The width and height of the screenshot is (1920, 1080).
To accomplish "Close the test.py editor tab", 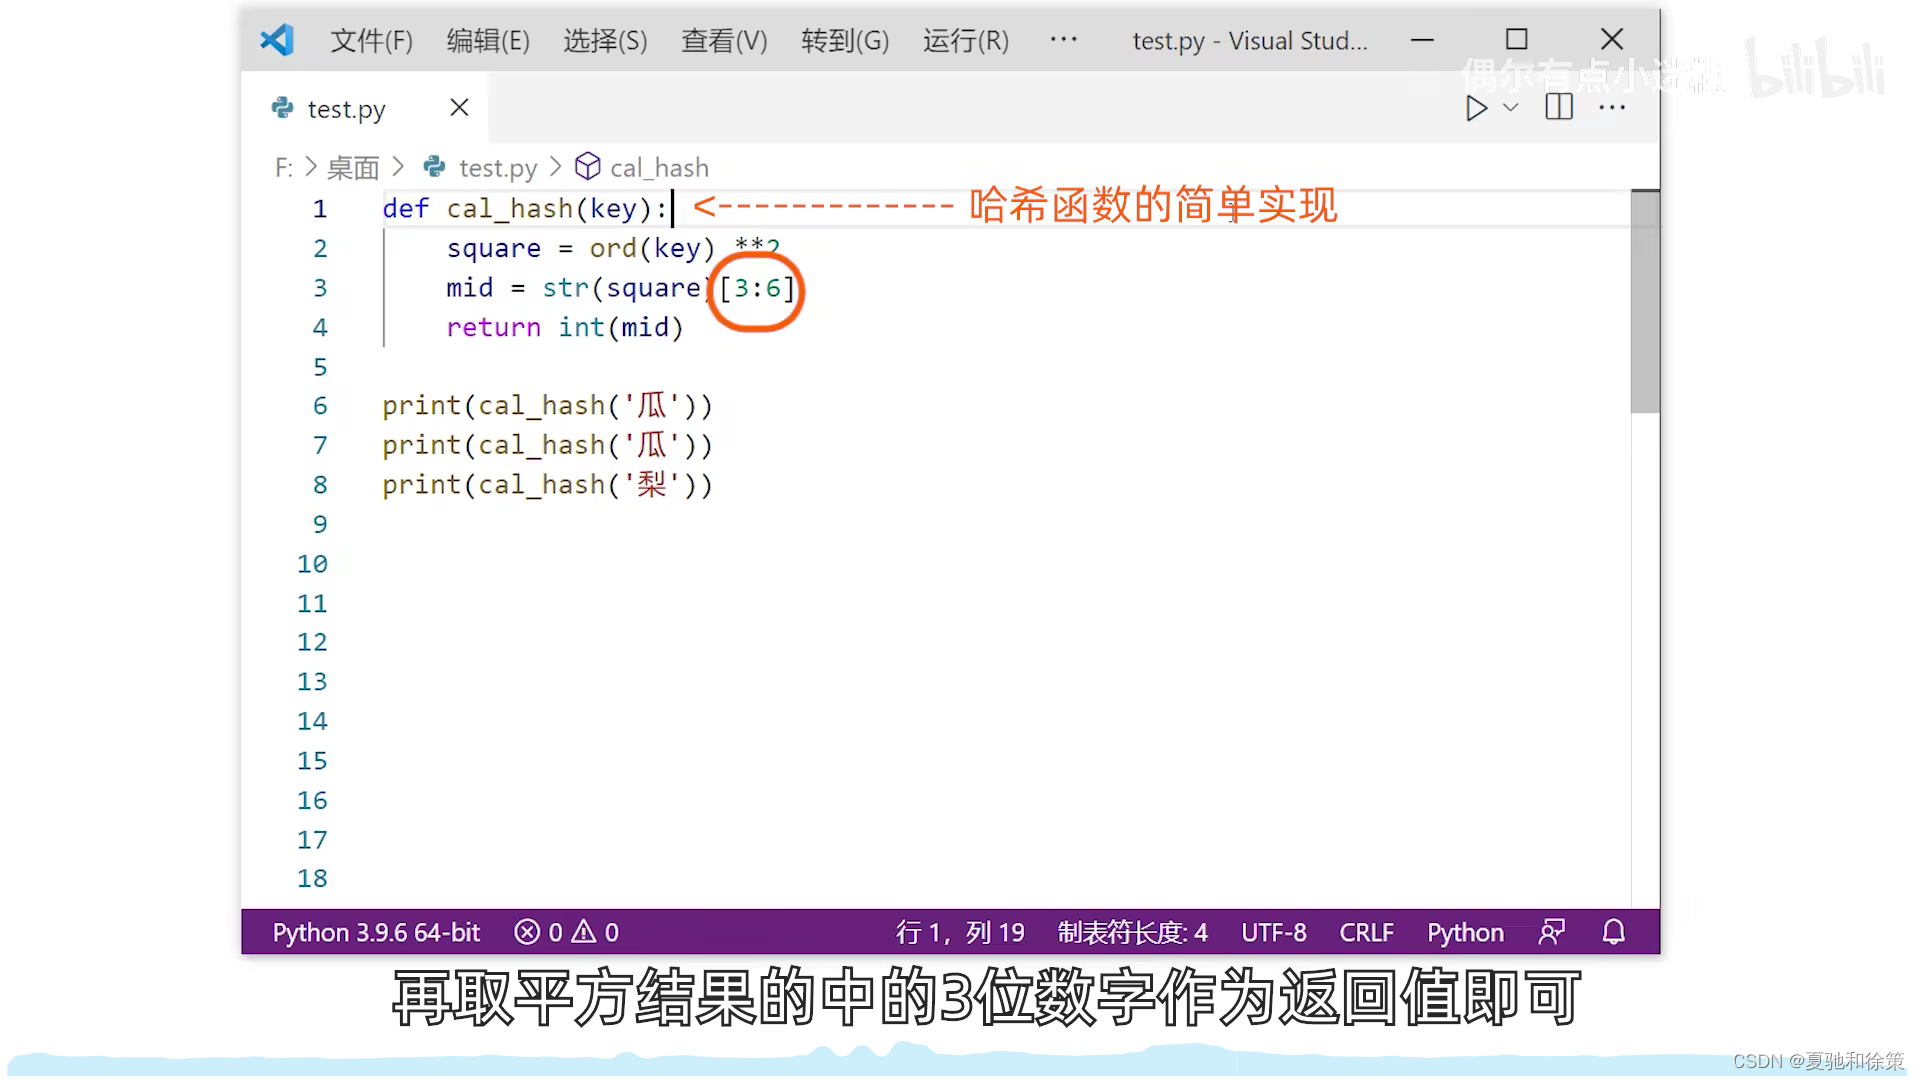I will (x=459, y=107).
